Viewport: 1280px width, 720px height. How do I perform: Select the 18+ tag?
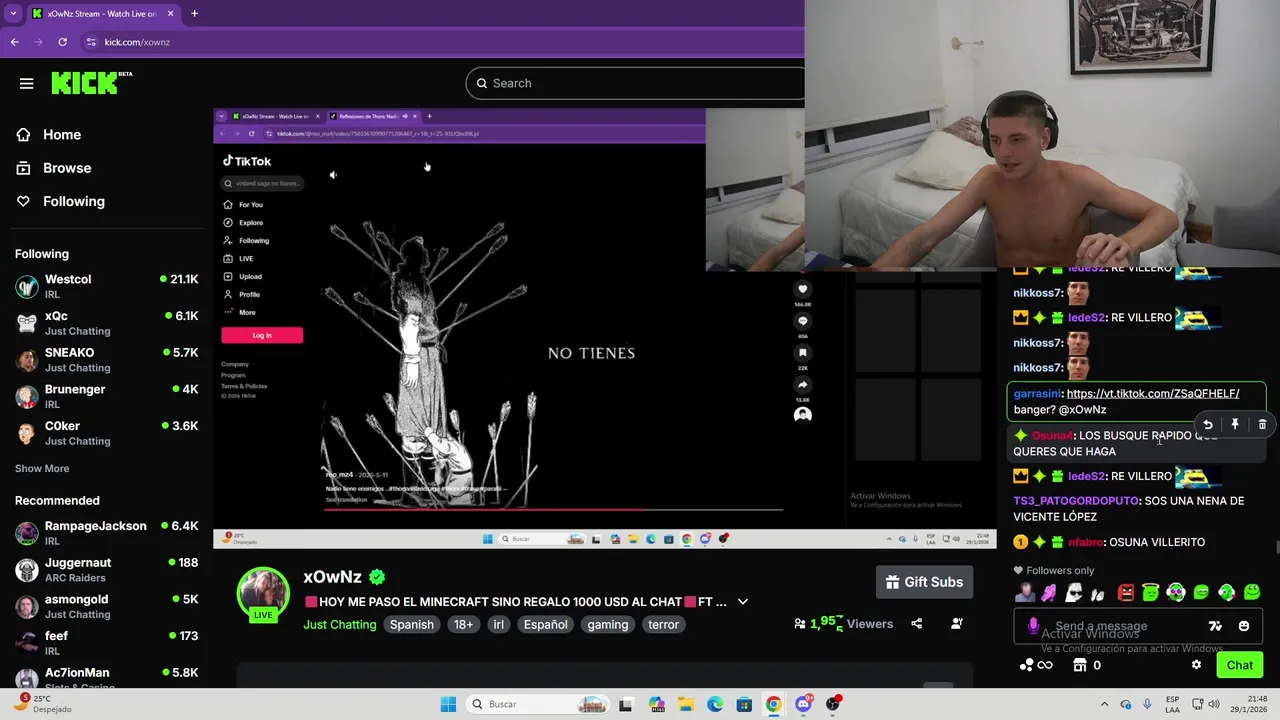click(464, 625)
